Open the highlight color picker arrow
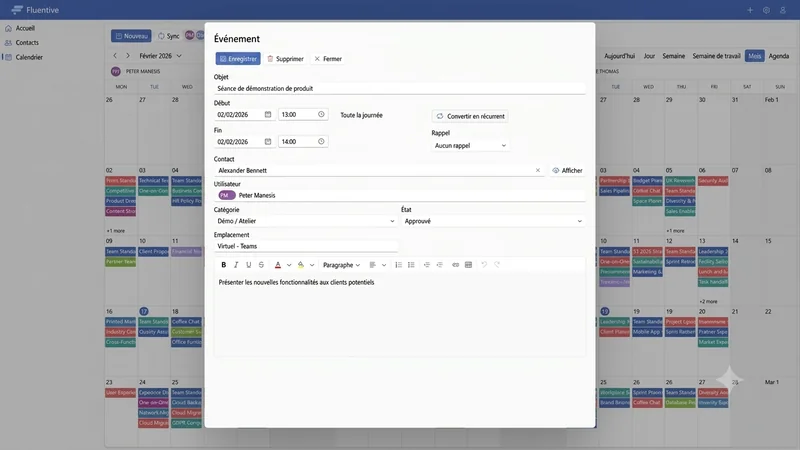Screen dimensions: 800x450 tap(312, 265)
